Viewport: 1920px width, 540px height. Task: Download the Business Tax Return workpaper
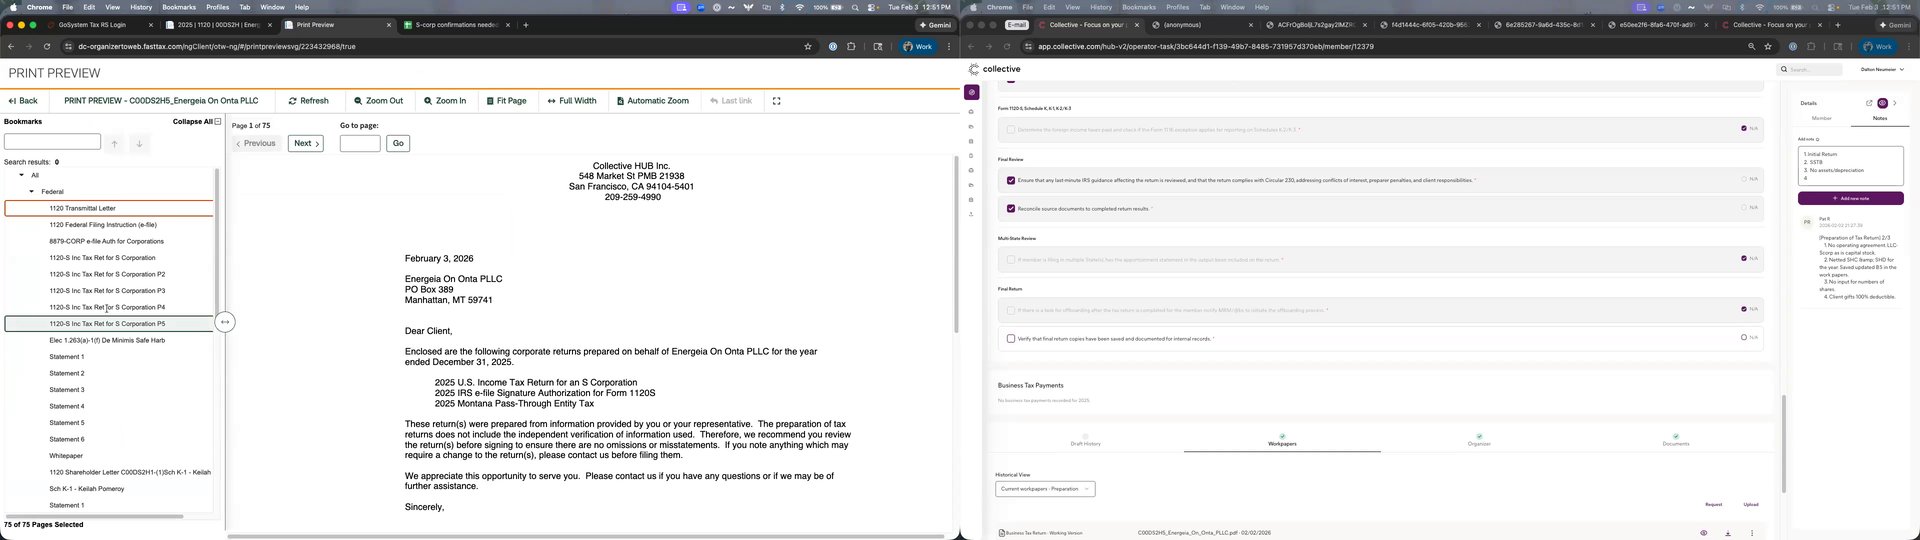pos(1728,533)
